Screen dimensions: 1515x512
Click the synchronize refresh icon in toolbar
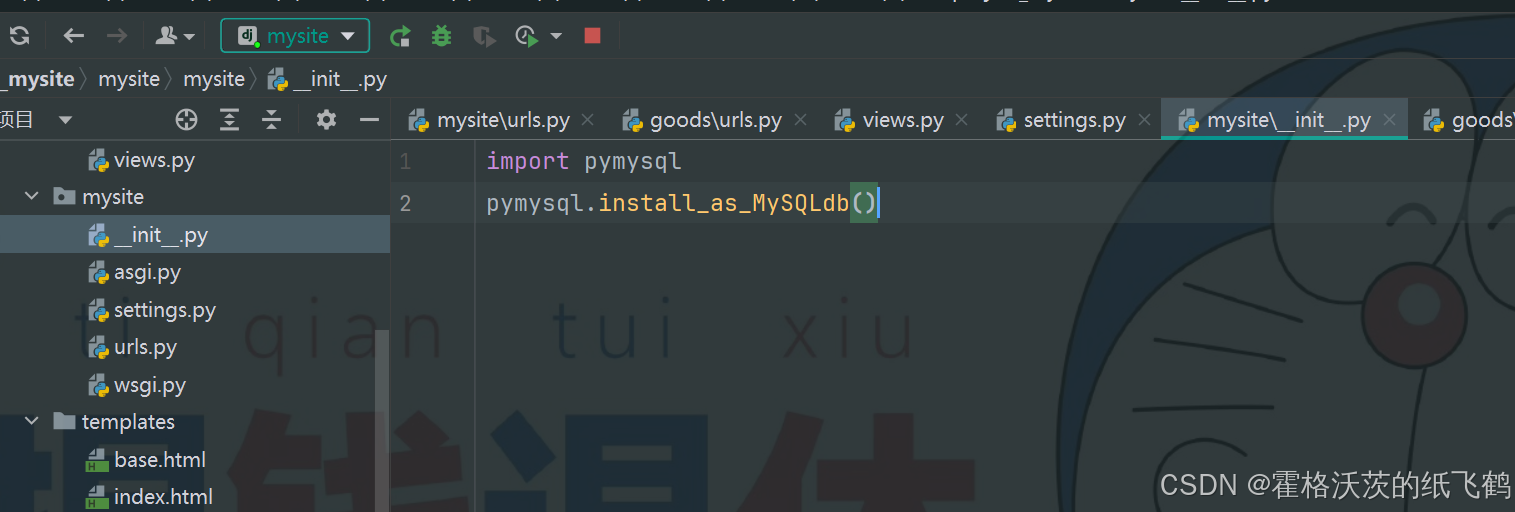[19, 36]
